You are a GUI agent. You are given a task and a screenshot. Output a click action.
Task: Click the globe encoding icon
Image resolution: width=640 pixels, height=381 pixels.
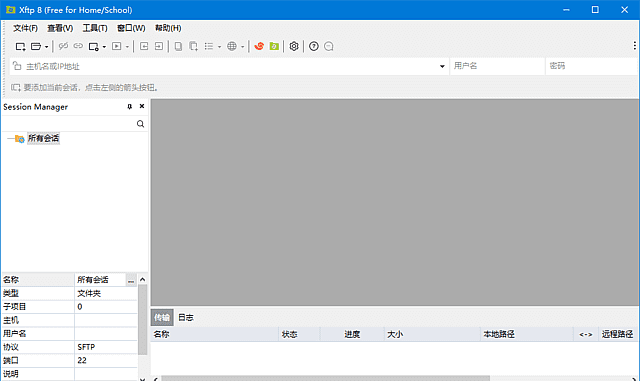[232, 46]
